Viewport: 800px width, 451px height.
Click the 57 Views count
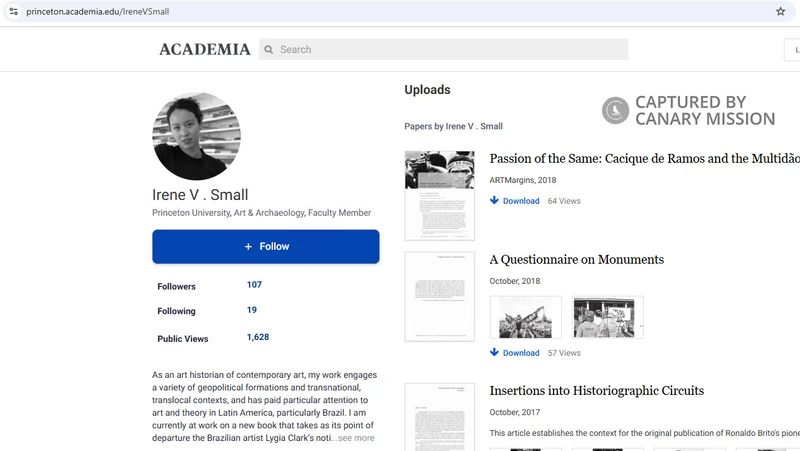coord(564,353)
